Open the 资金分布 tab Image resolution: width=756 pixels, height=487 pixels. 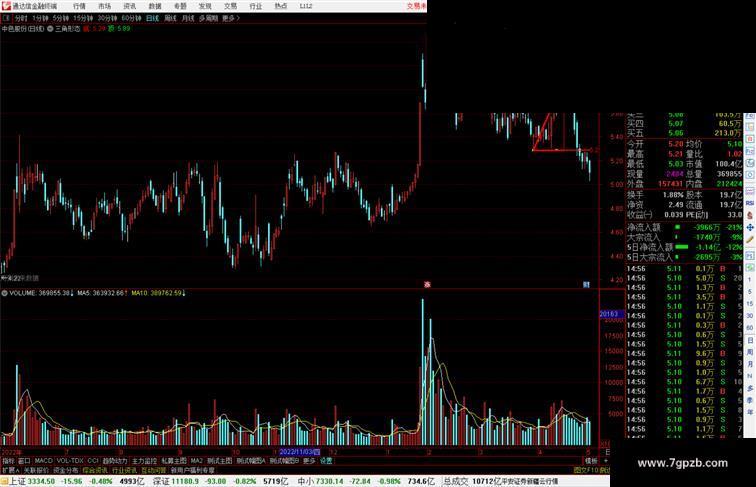[65, 470]
